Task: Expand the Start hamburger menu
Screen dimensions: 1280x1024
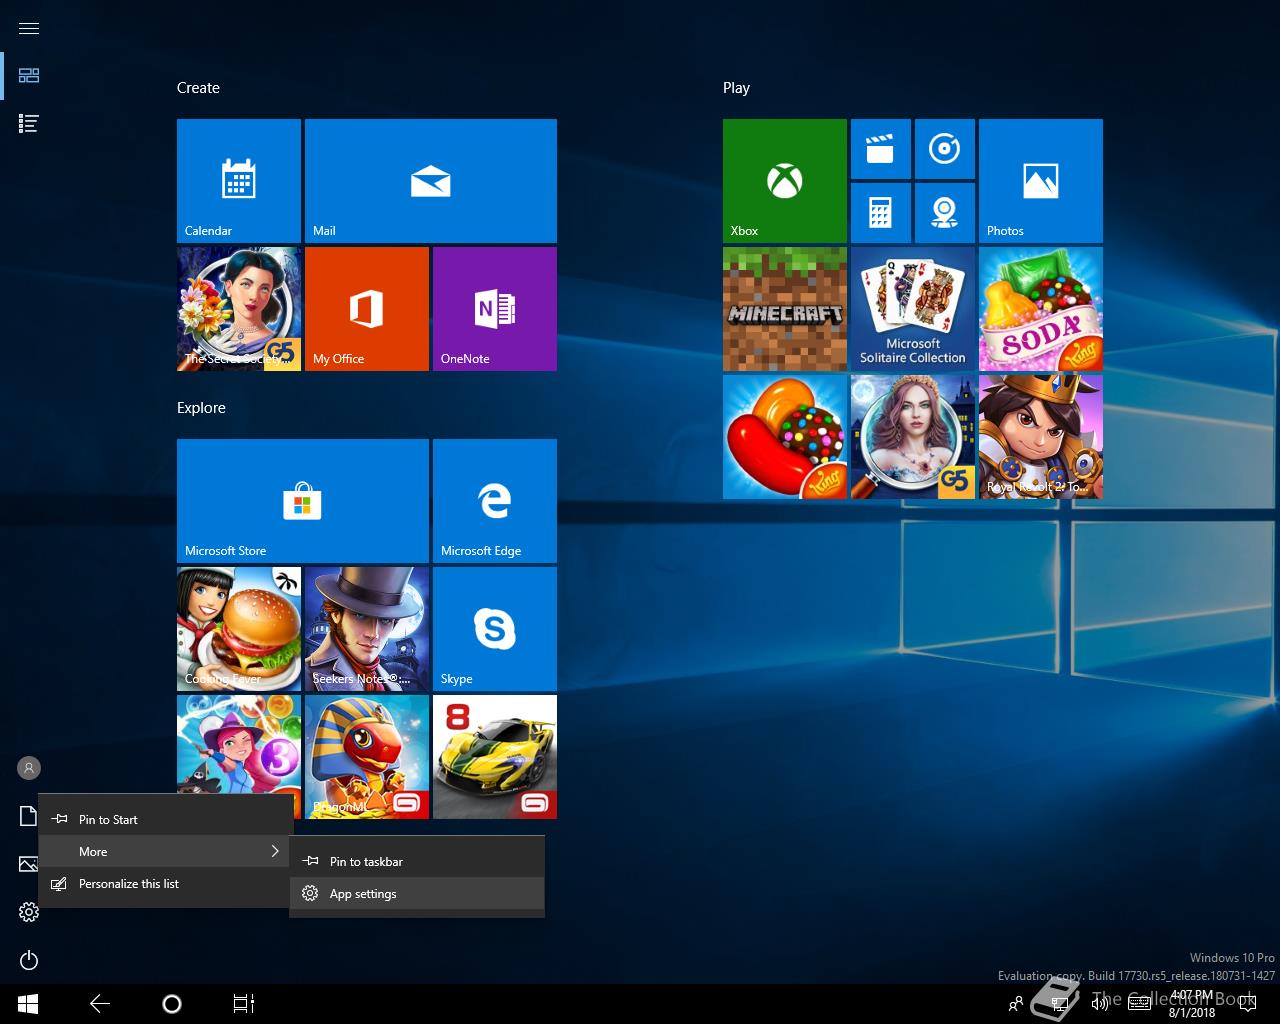Action: click(x=29, y=28)
